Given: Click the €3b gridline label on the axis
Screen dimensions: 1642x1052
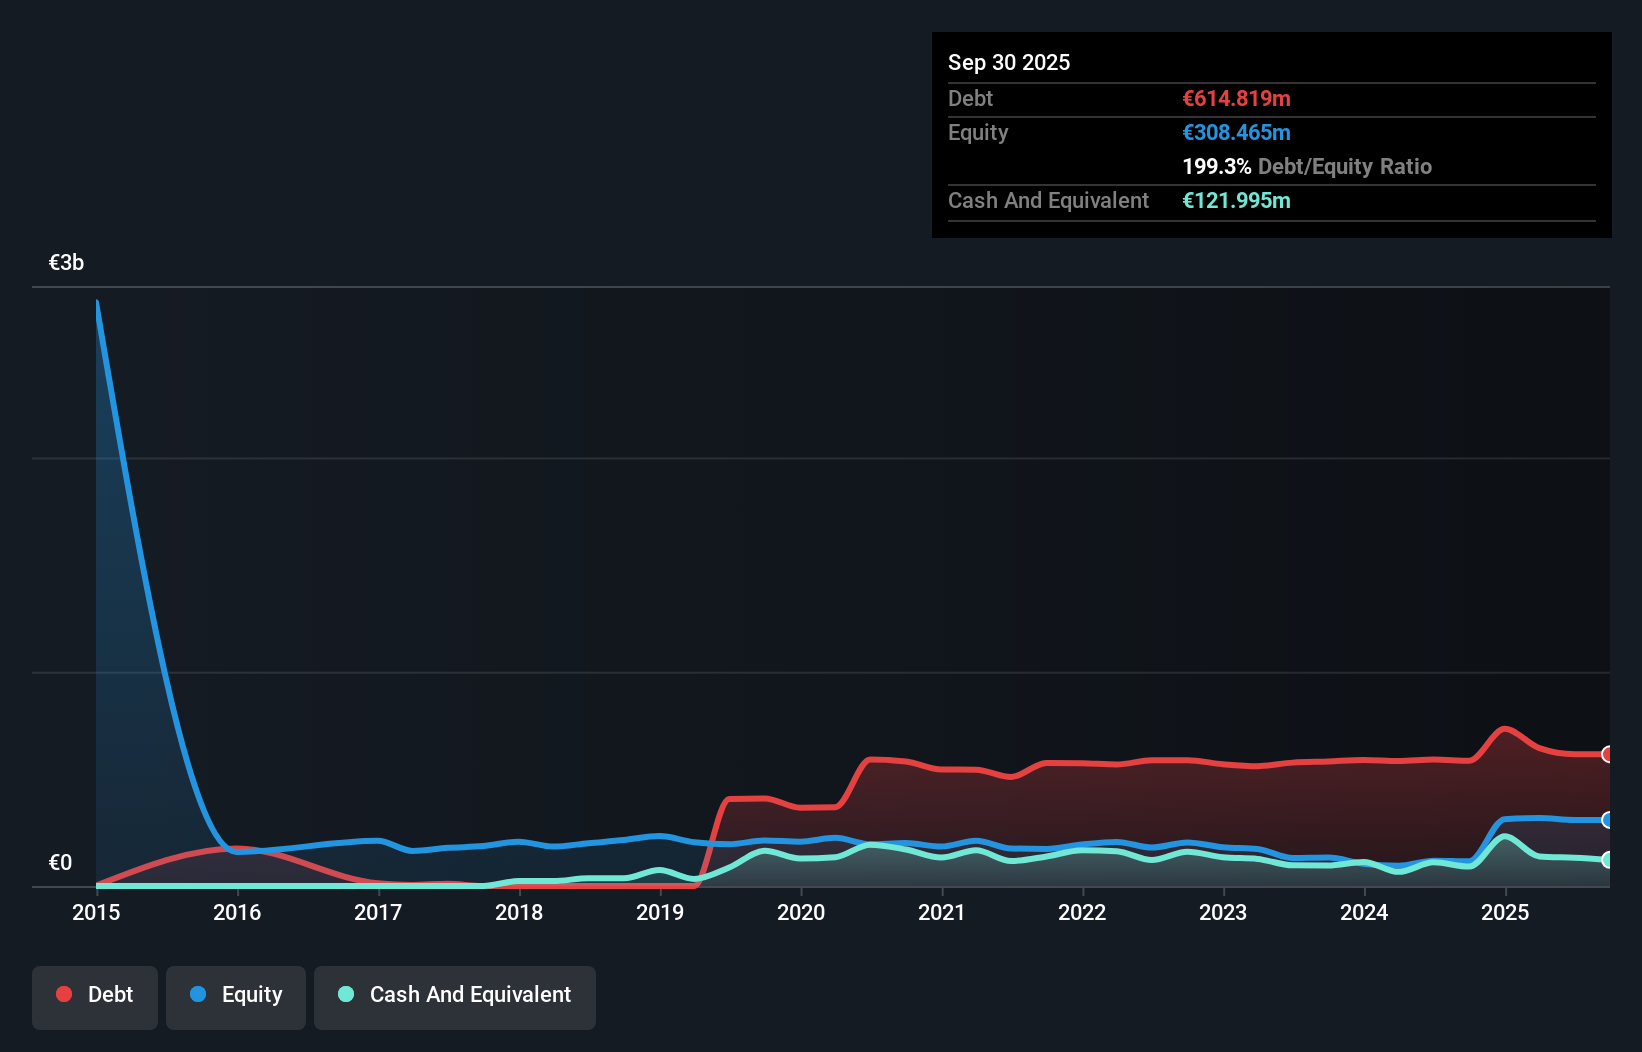Looking at the screenshot, I should coord(66,262).
